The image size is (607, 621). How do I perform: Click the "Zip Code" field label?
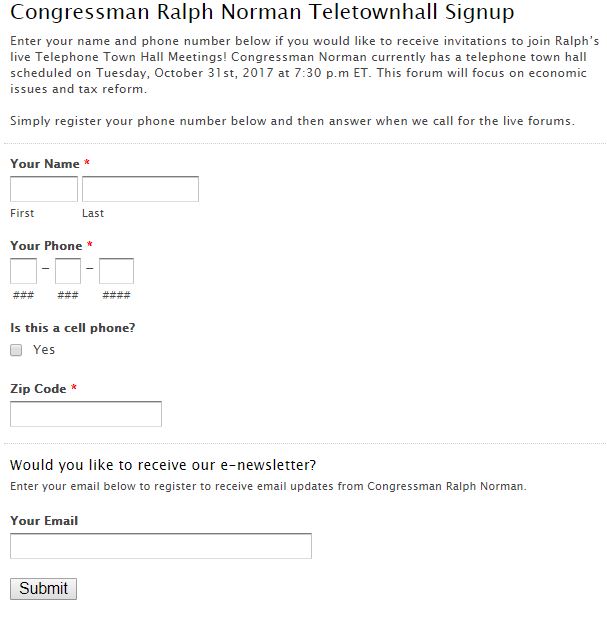point(38,389)
